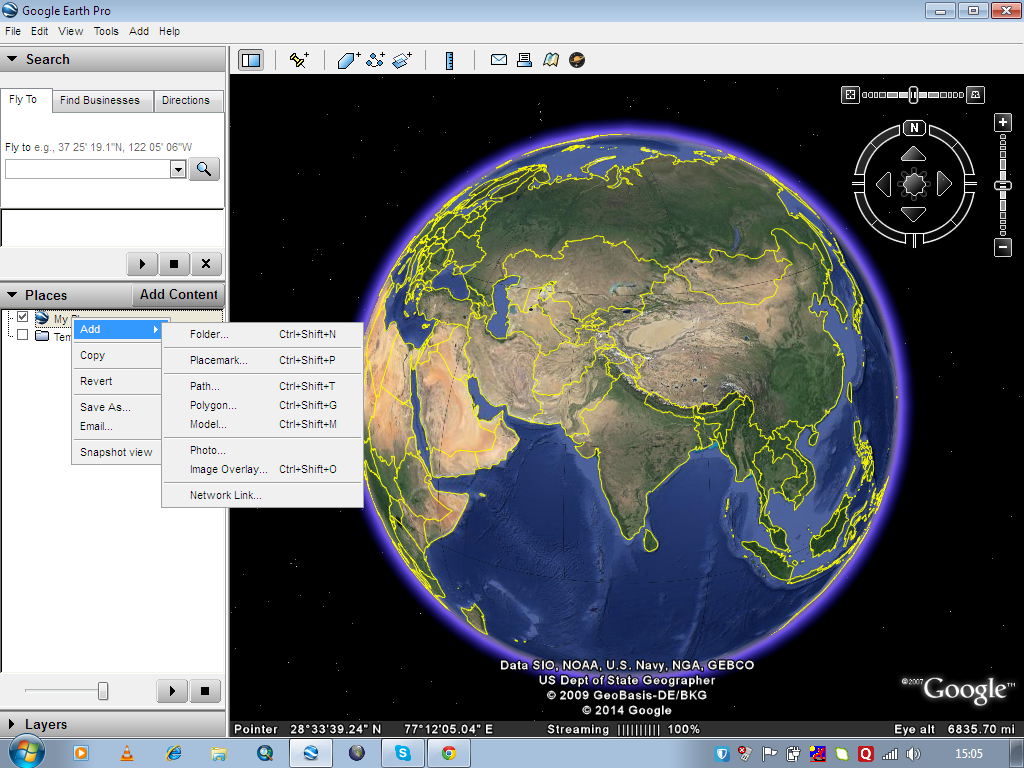
Task: Click the planets switcher toolbar icon
Action: (578, 60)
